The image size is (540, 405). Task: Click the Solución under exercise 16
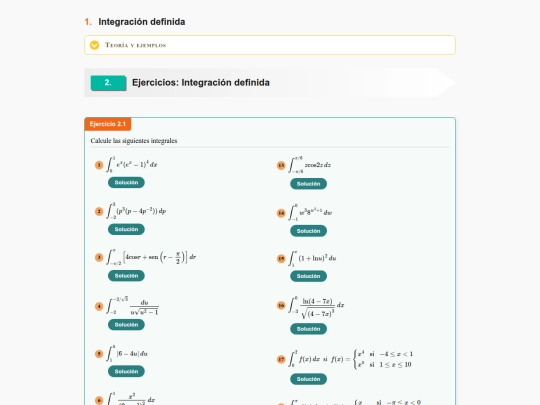[309, 329]
